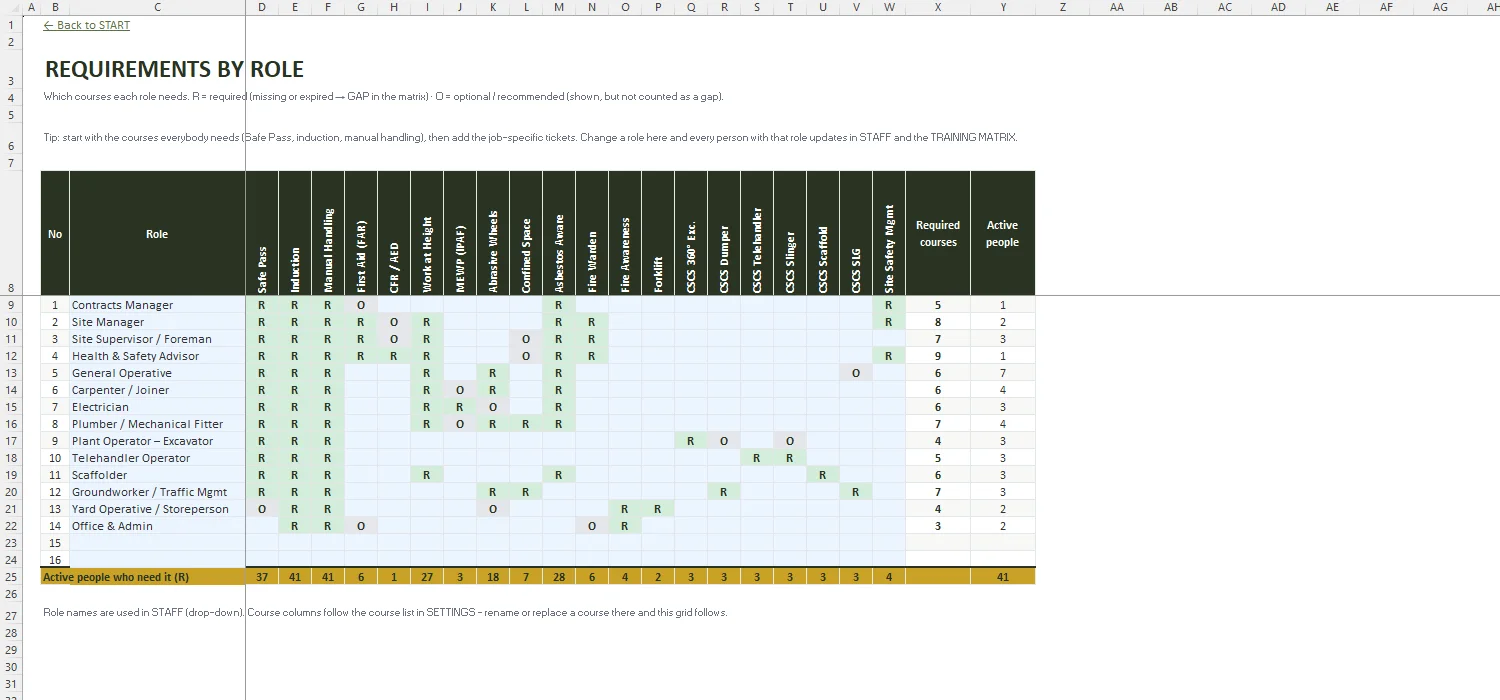Image resolution: width=1500 pixels, height=700 pixels.
Task: Select the "Manual Handling" course header
Action: coord(328,233)
